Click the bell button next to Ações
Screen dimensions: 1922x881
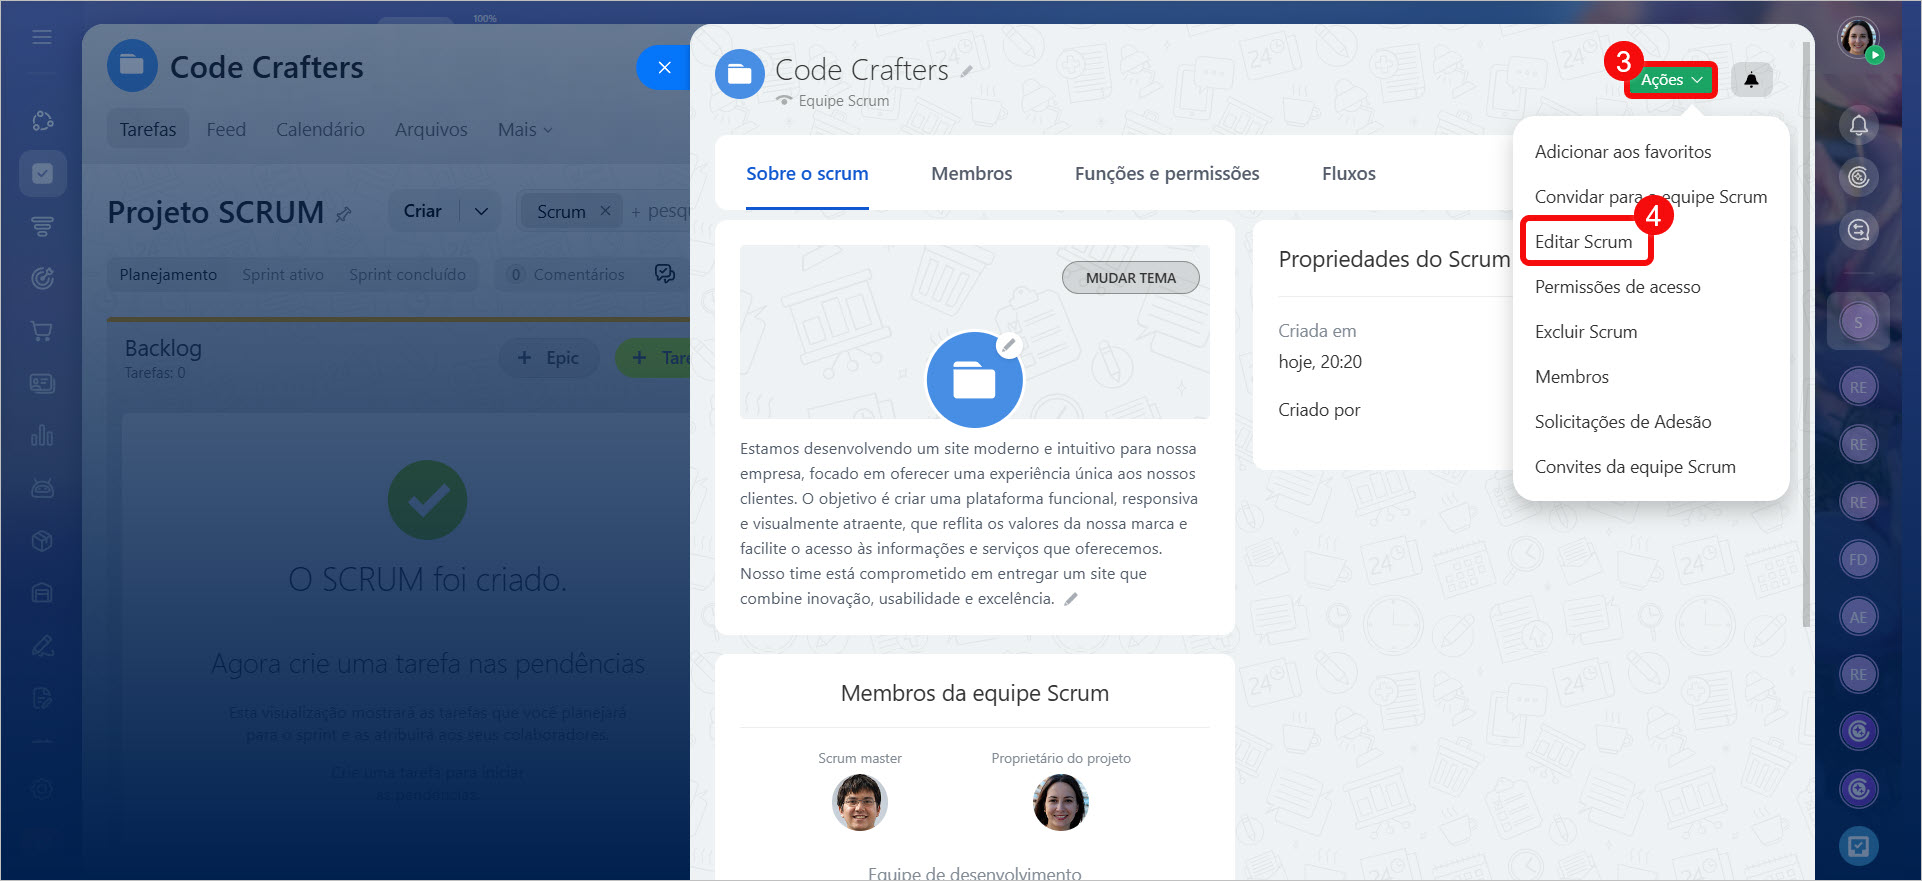(x=1751, y=80)
